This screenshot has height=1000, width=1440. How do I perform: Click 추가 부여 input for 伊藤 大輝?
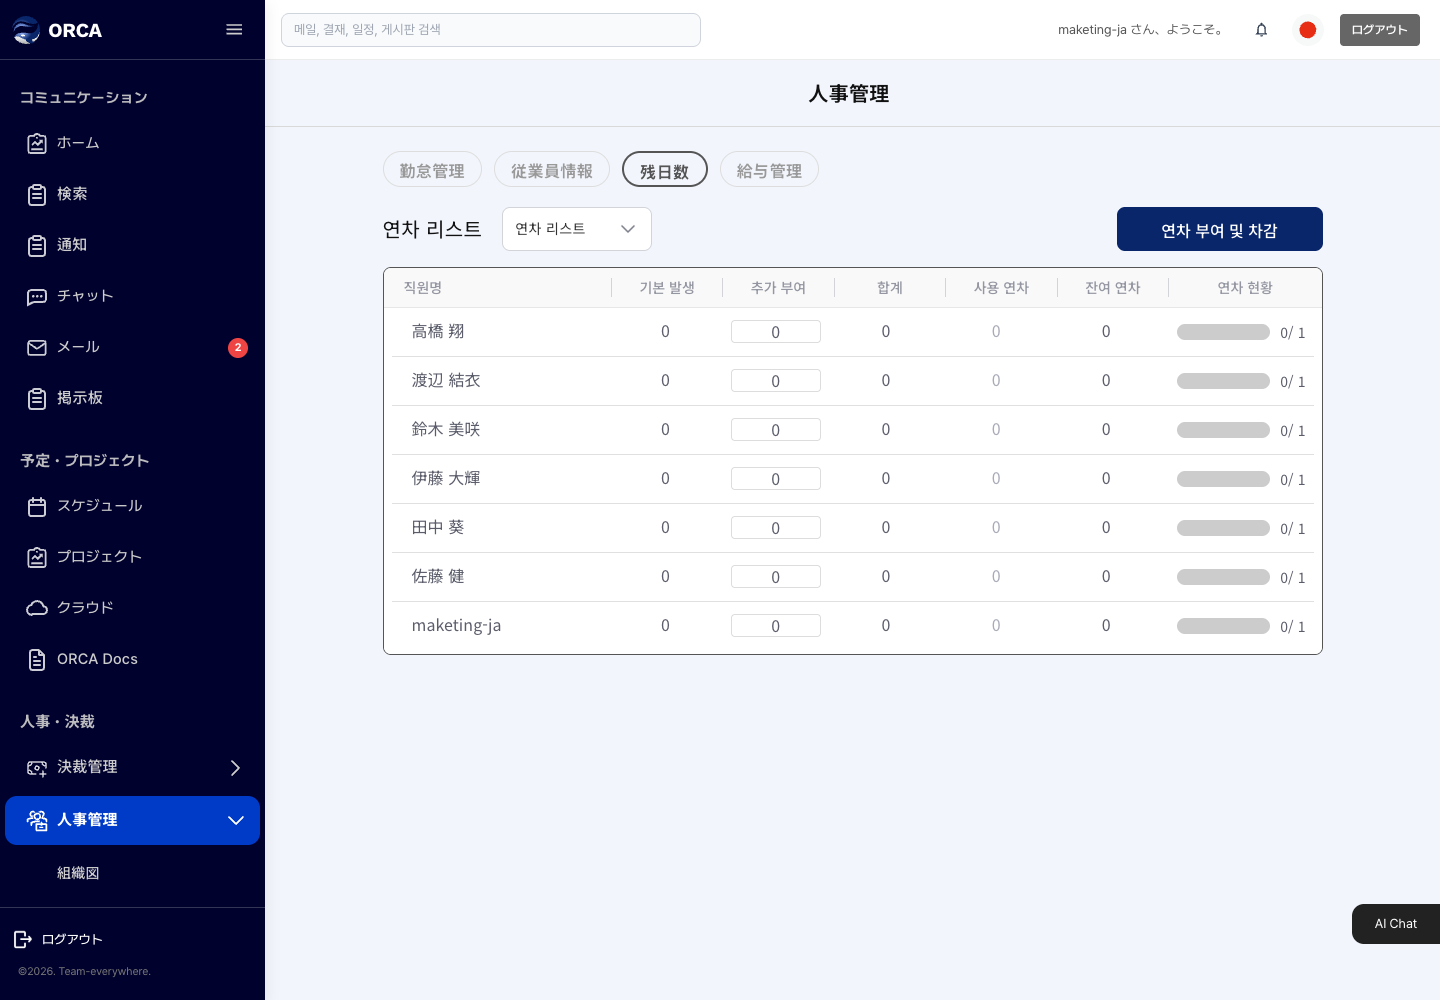[x=776, y=479]
